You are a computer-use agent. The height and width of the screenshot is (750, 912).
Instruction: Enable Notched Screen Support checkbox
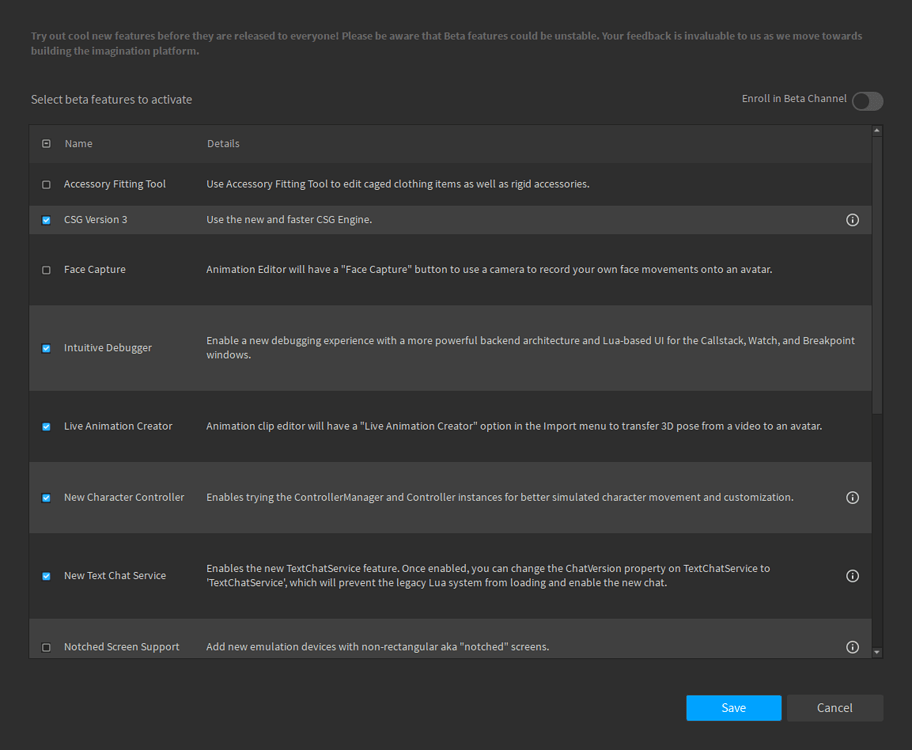click(x=47, y=647)
